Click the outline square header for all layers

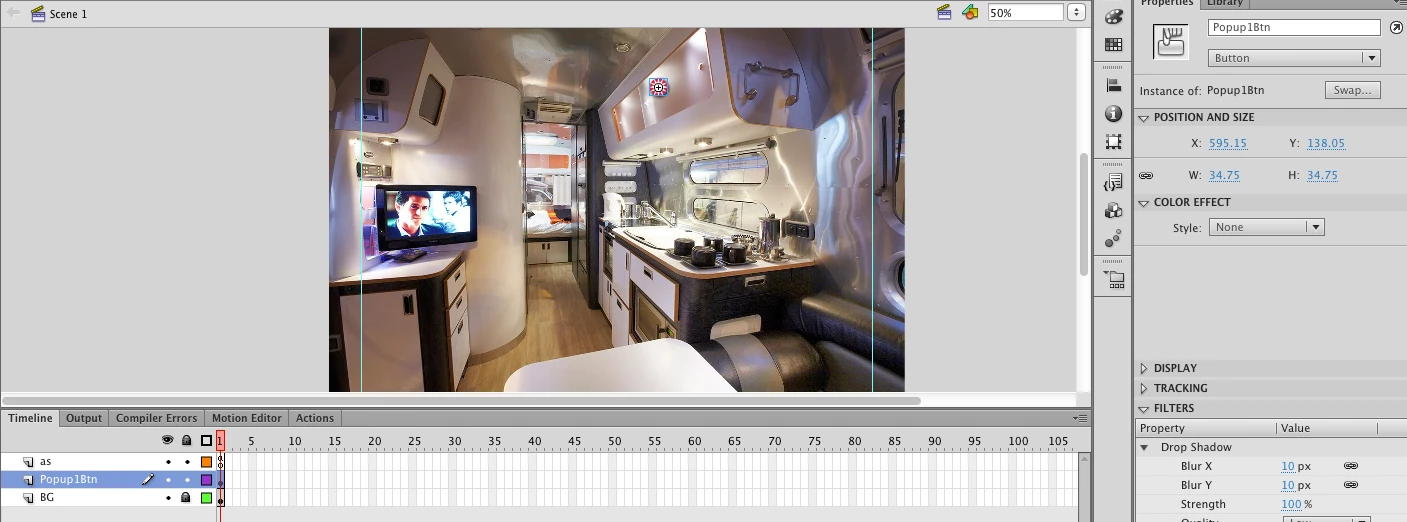pos(206,440)
